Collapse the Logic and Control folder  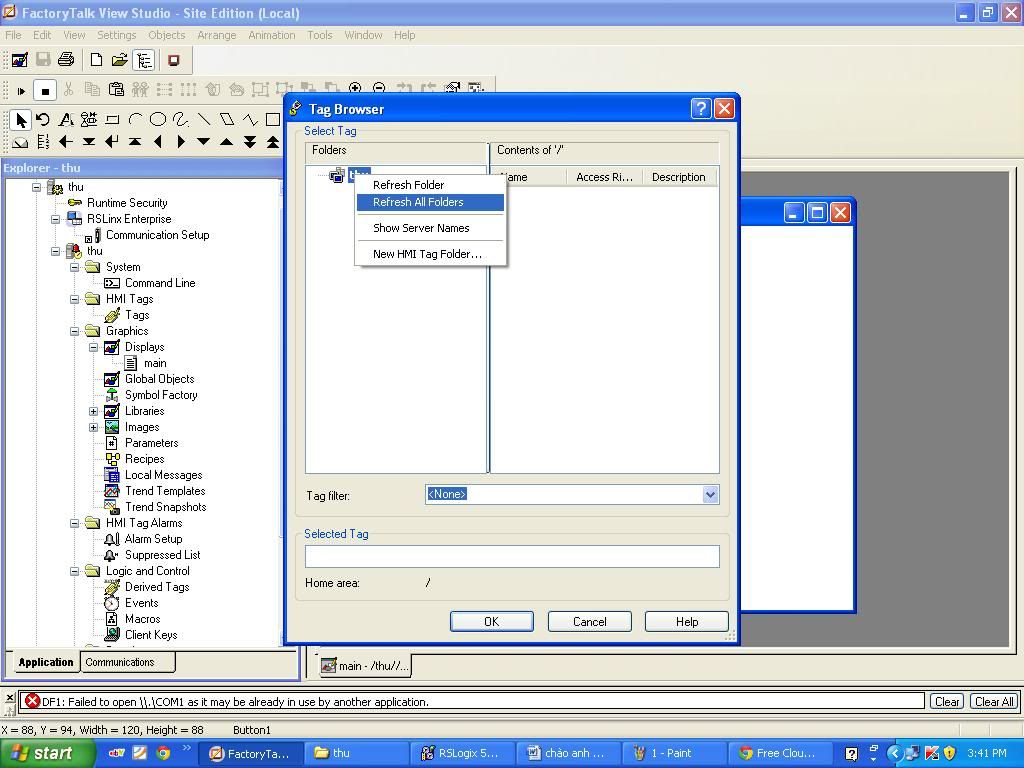click(x=74, y=571)
